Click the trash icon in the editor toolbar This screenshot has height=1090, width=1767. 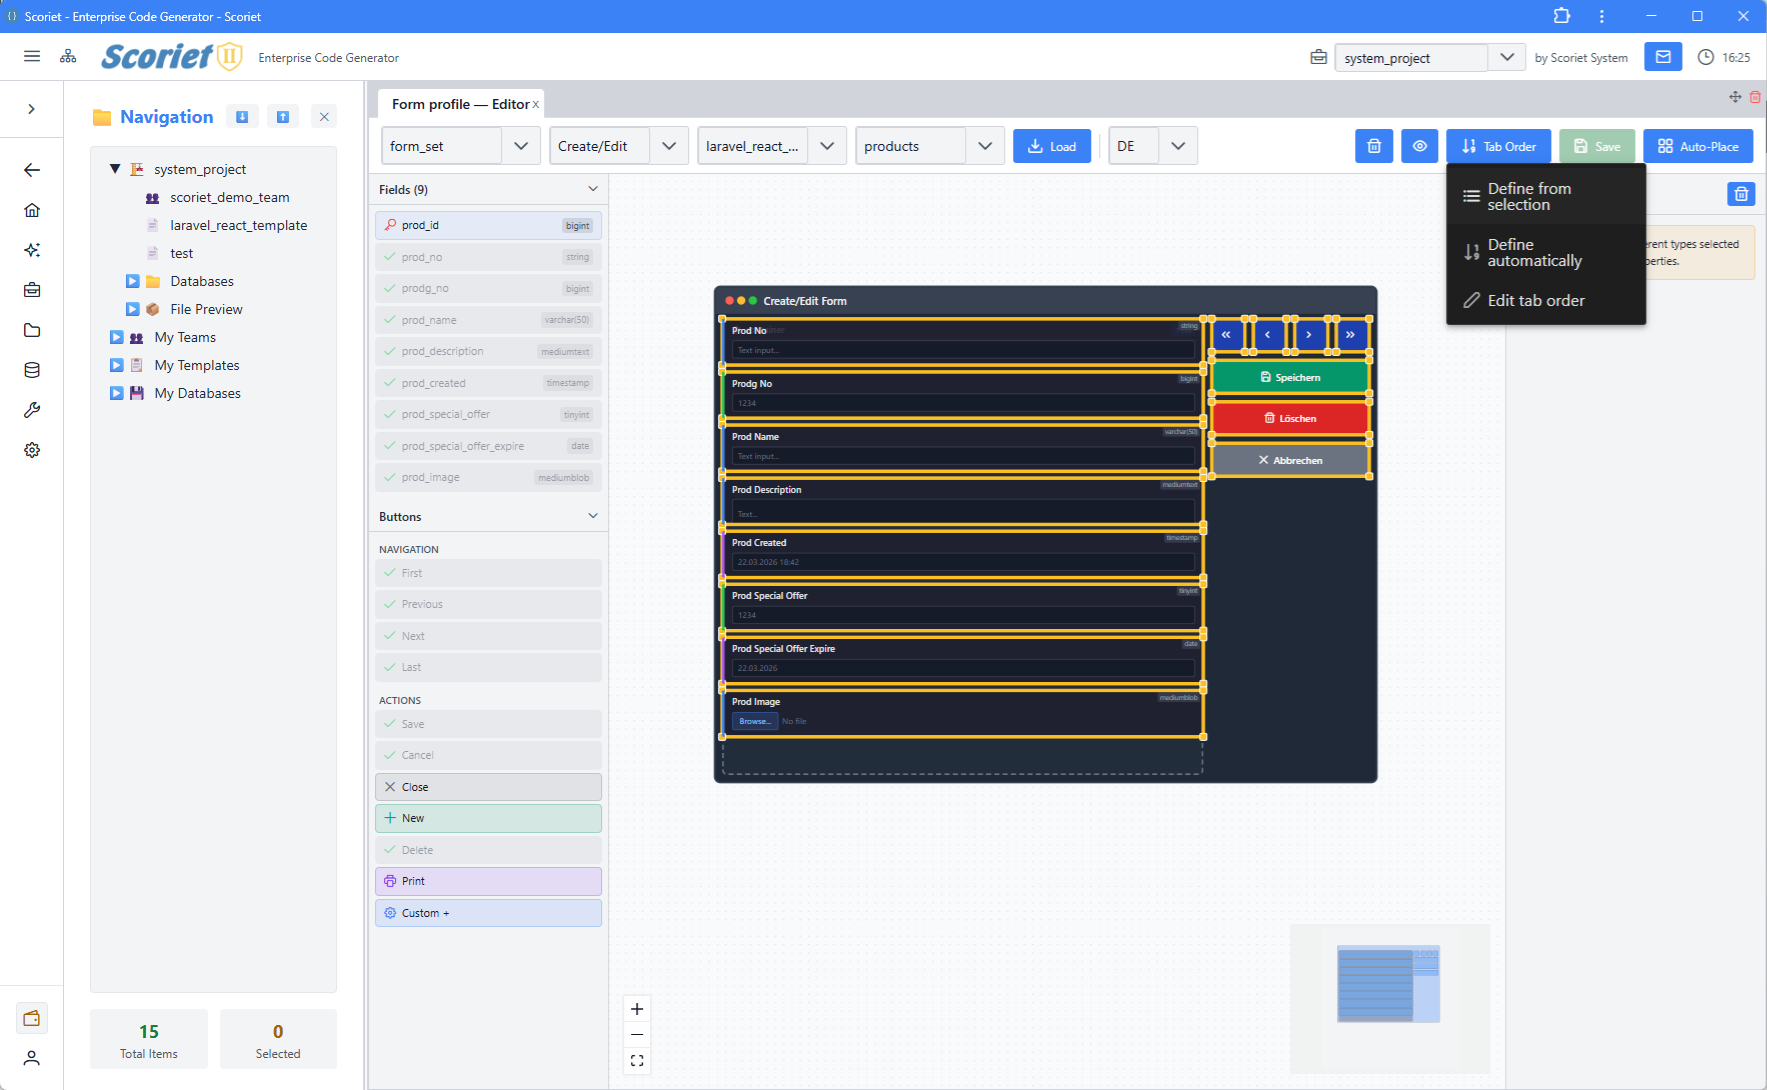(1373, 146)
